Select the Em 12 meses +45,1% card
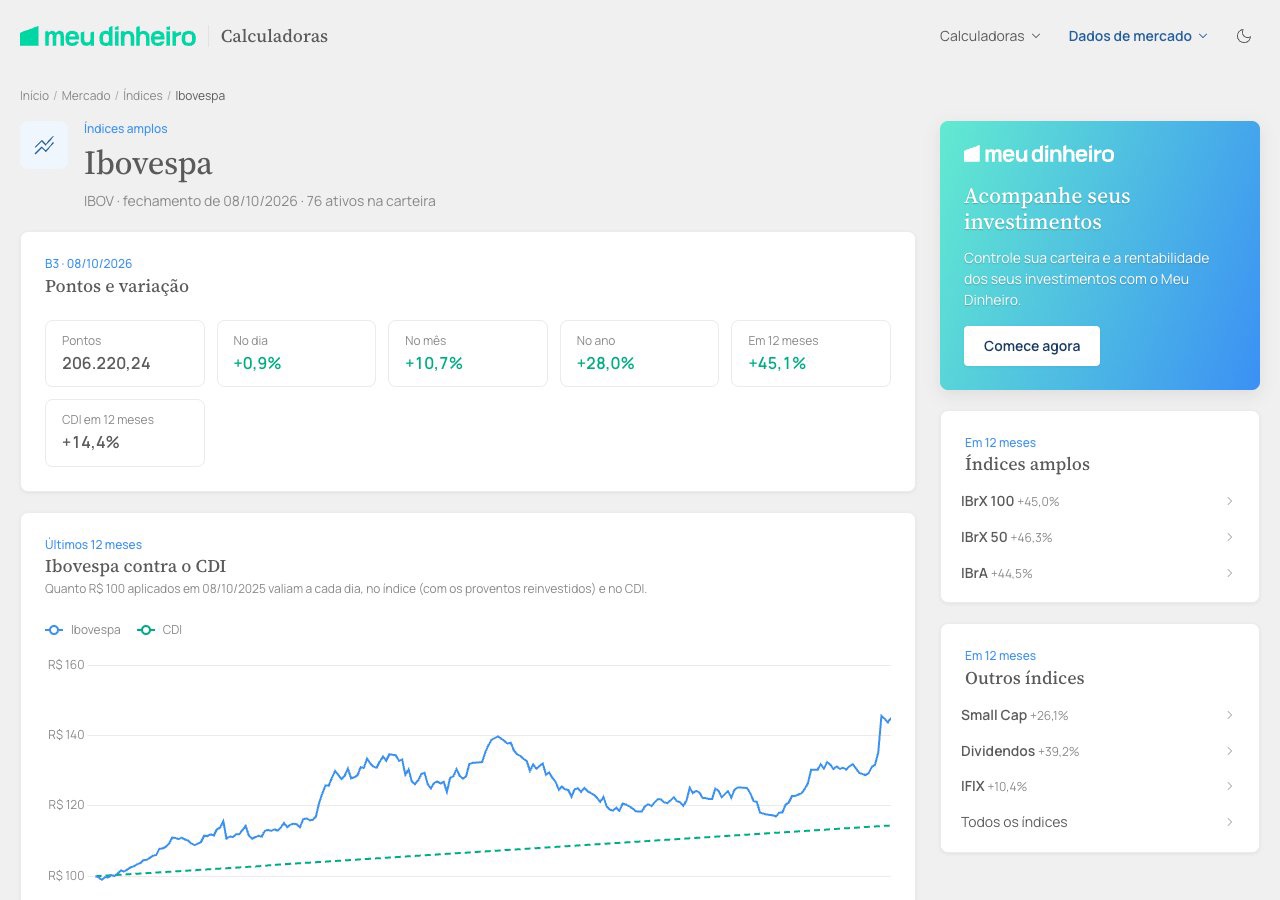Viewport: 1280px width, 900px height. click(x=811, y=353)
